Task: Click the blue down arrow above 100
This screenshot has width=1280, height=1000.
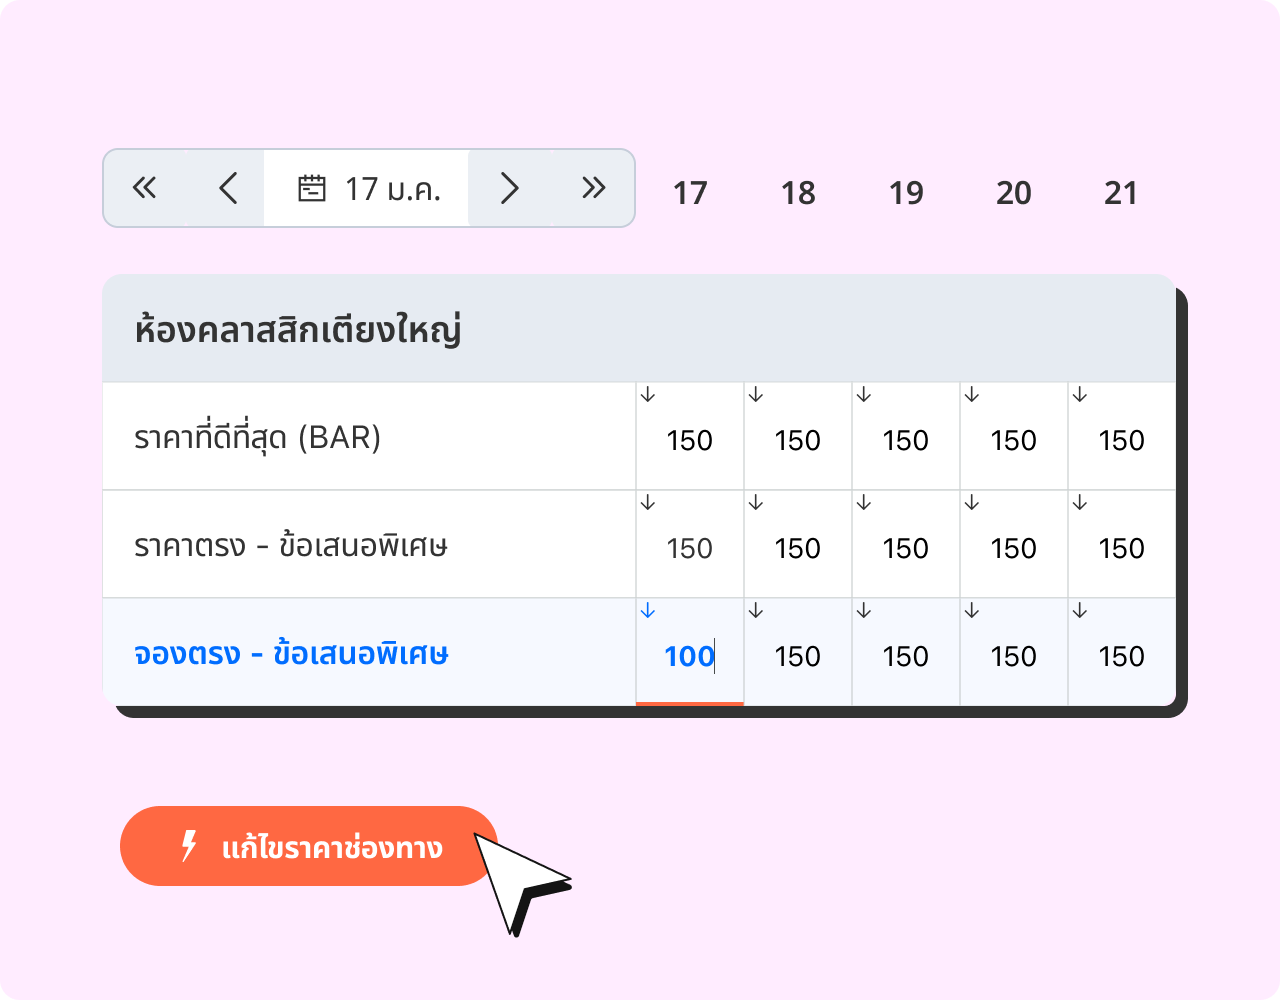Action: coord(648,611)
